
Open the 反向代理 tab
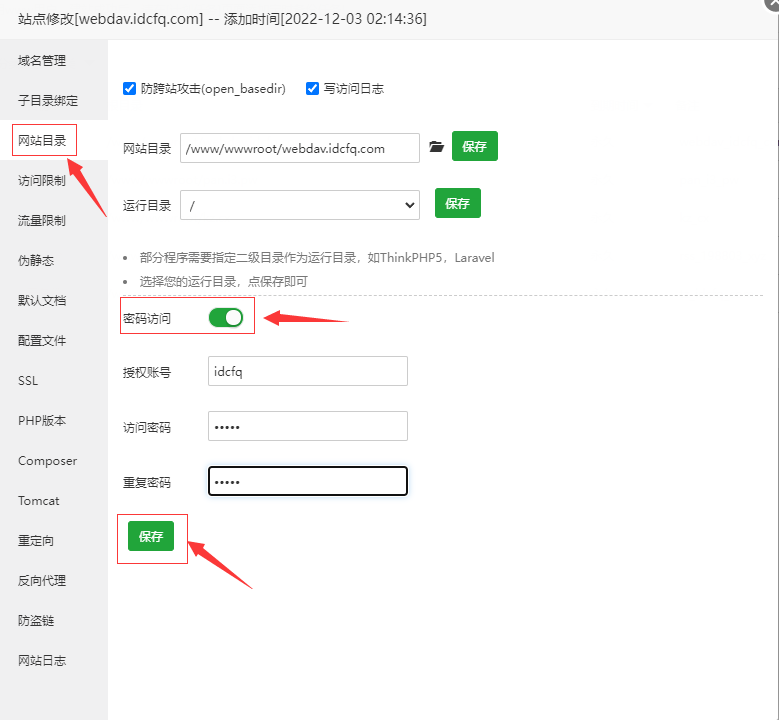(42, 581)
